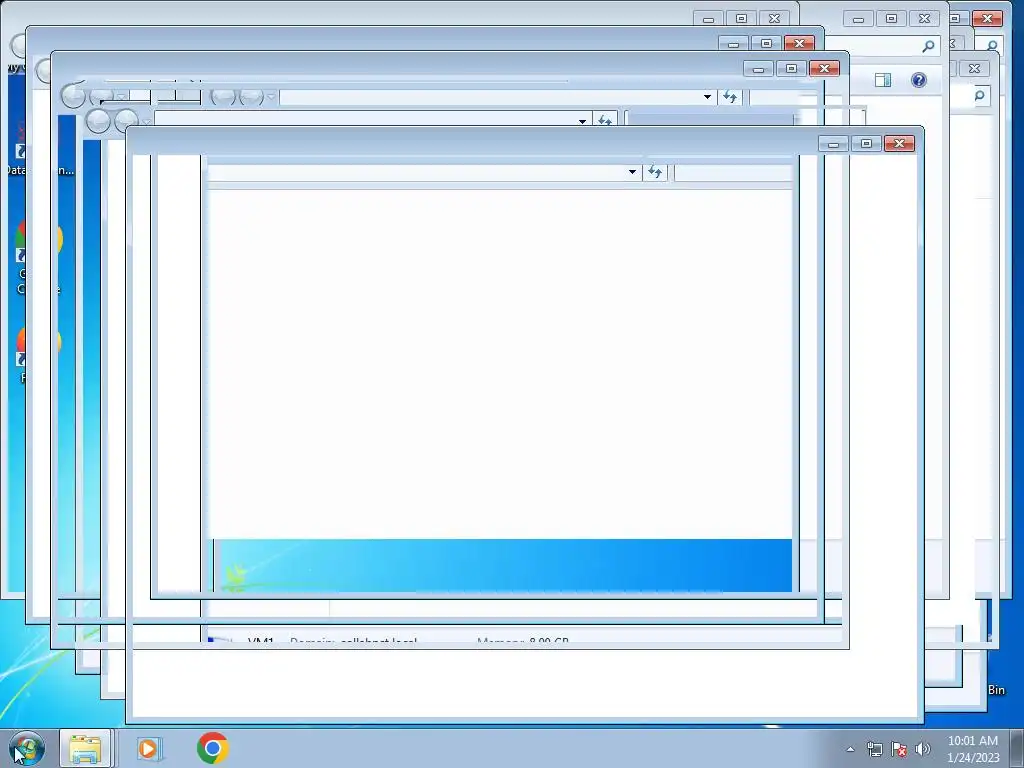Open Windows Explorer from the taskbar
Screen dimensions: 1024x768
(86, 748)
